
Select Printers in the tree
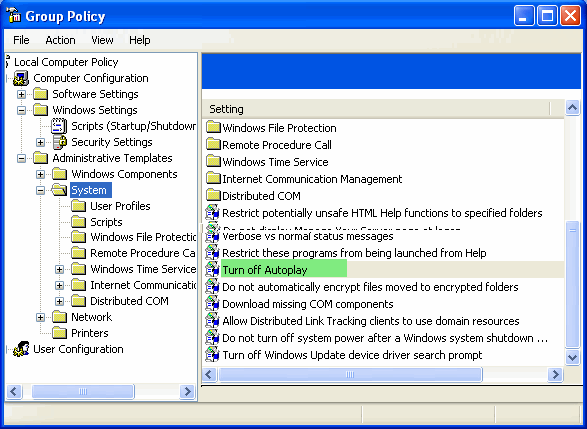click(90, 333)
